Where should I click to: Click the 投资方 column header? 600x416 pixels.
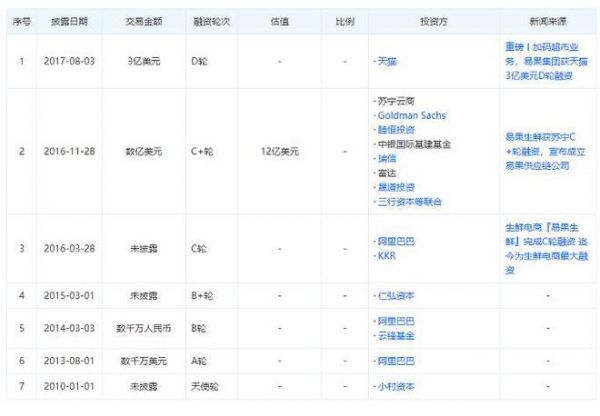434,22
